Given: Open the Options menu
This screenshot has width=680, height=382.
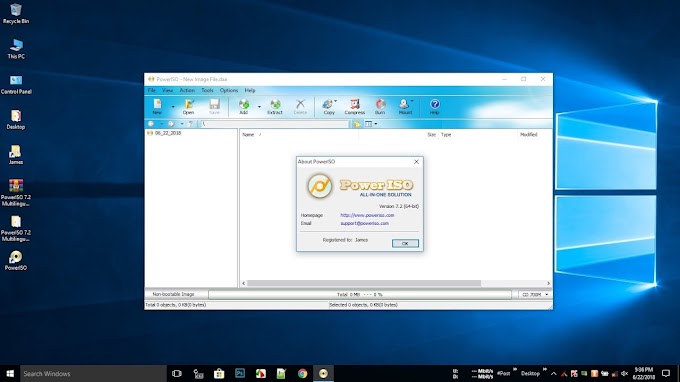Looking at the screenshot, I should tap(229, 91).
